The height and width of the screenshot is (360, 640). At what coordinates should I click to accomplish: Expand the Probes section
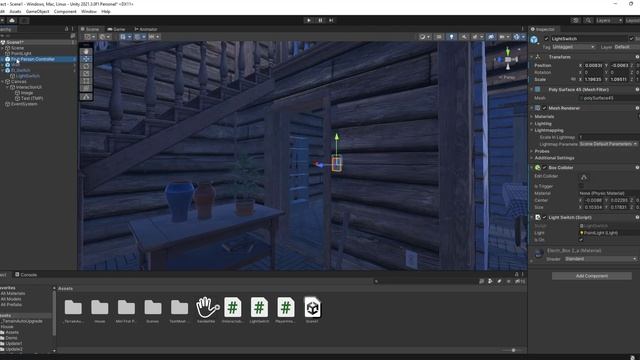[532, 151]
